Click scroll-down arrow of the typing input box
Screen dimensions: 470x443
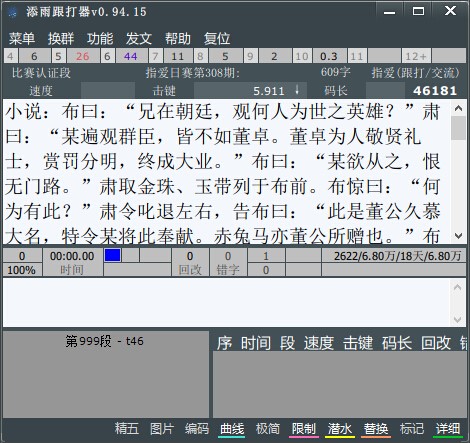click(457, 319)
